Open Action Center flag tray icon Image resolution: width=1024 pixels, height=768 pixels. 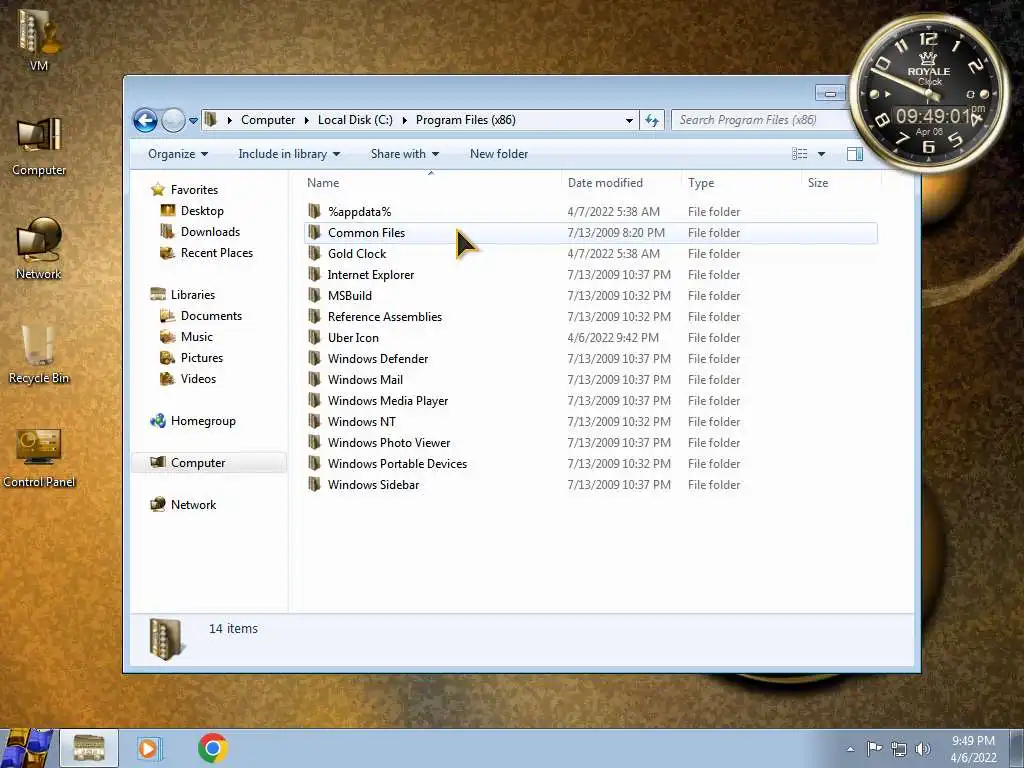coord(874,749)
